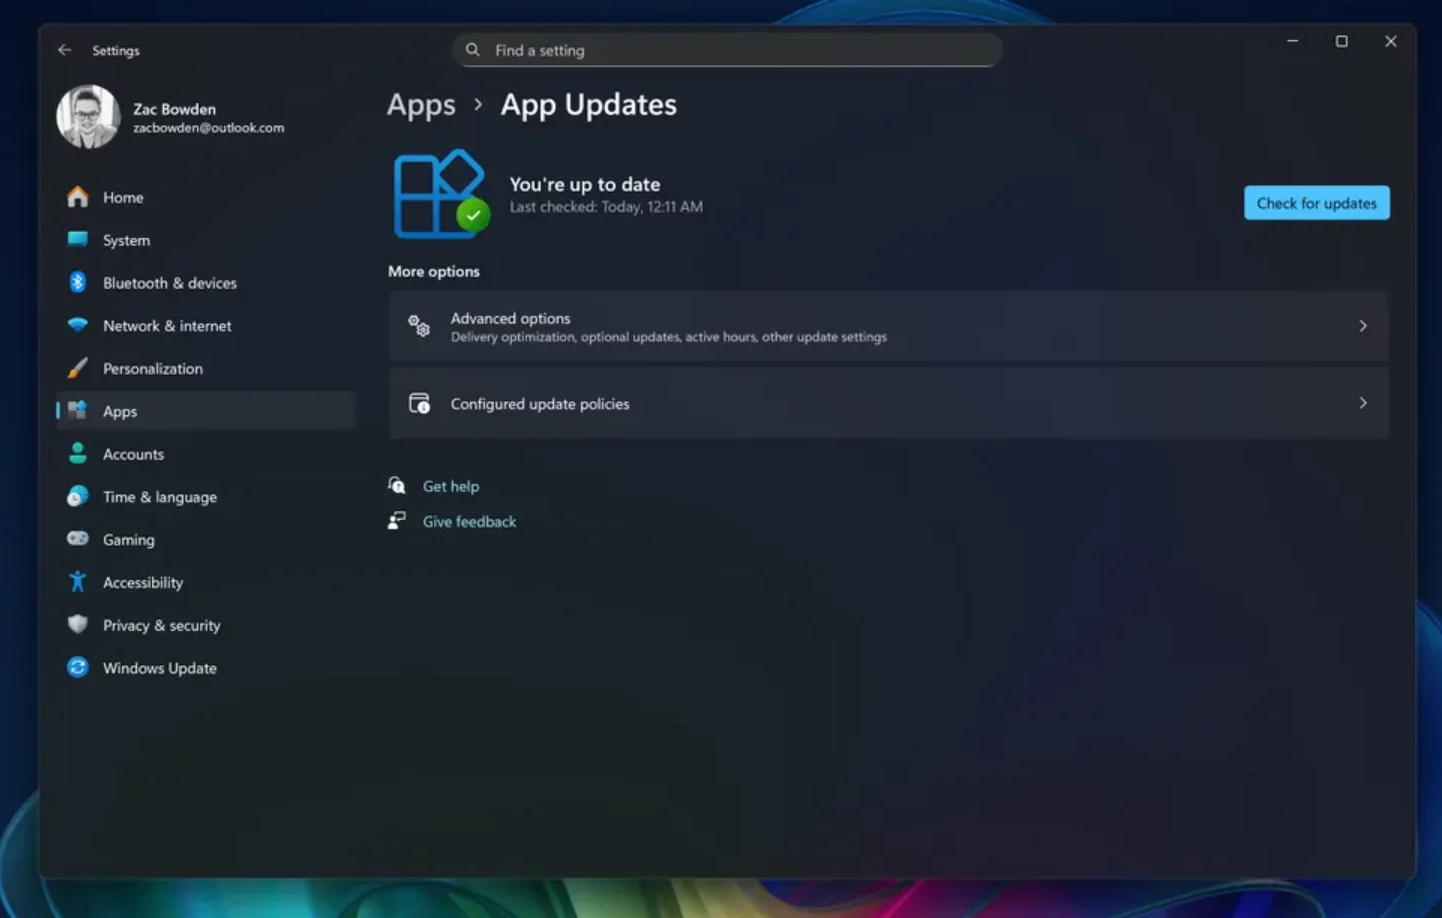
Task: Open Time & language settings
Action: (205, 497)
